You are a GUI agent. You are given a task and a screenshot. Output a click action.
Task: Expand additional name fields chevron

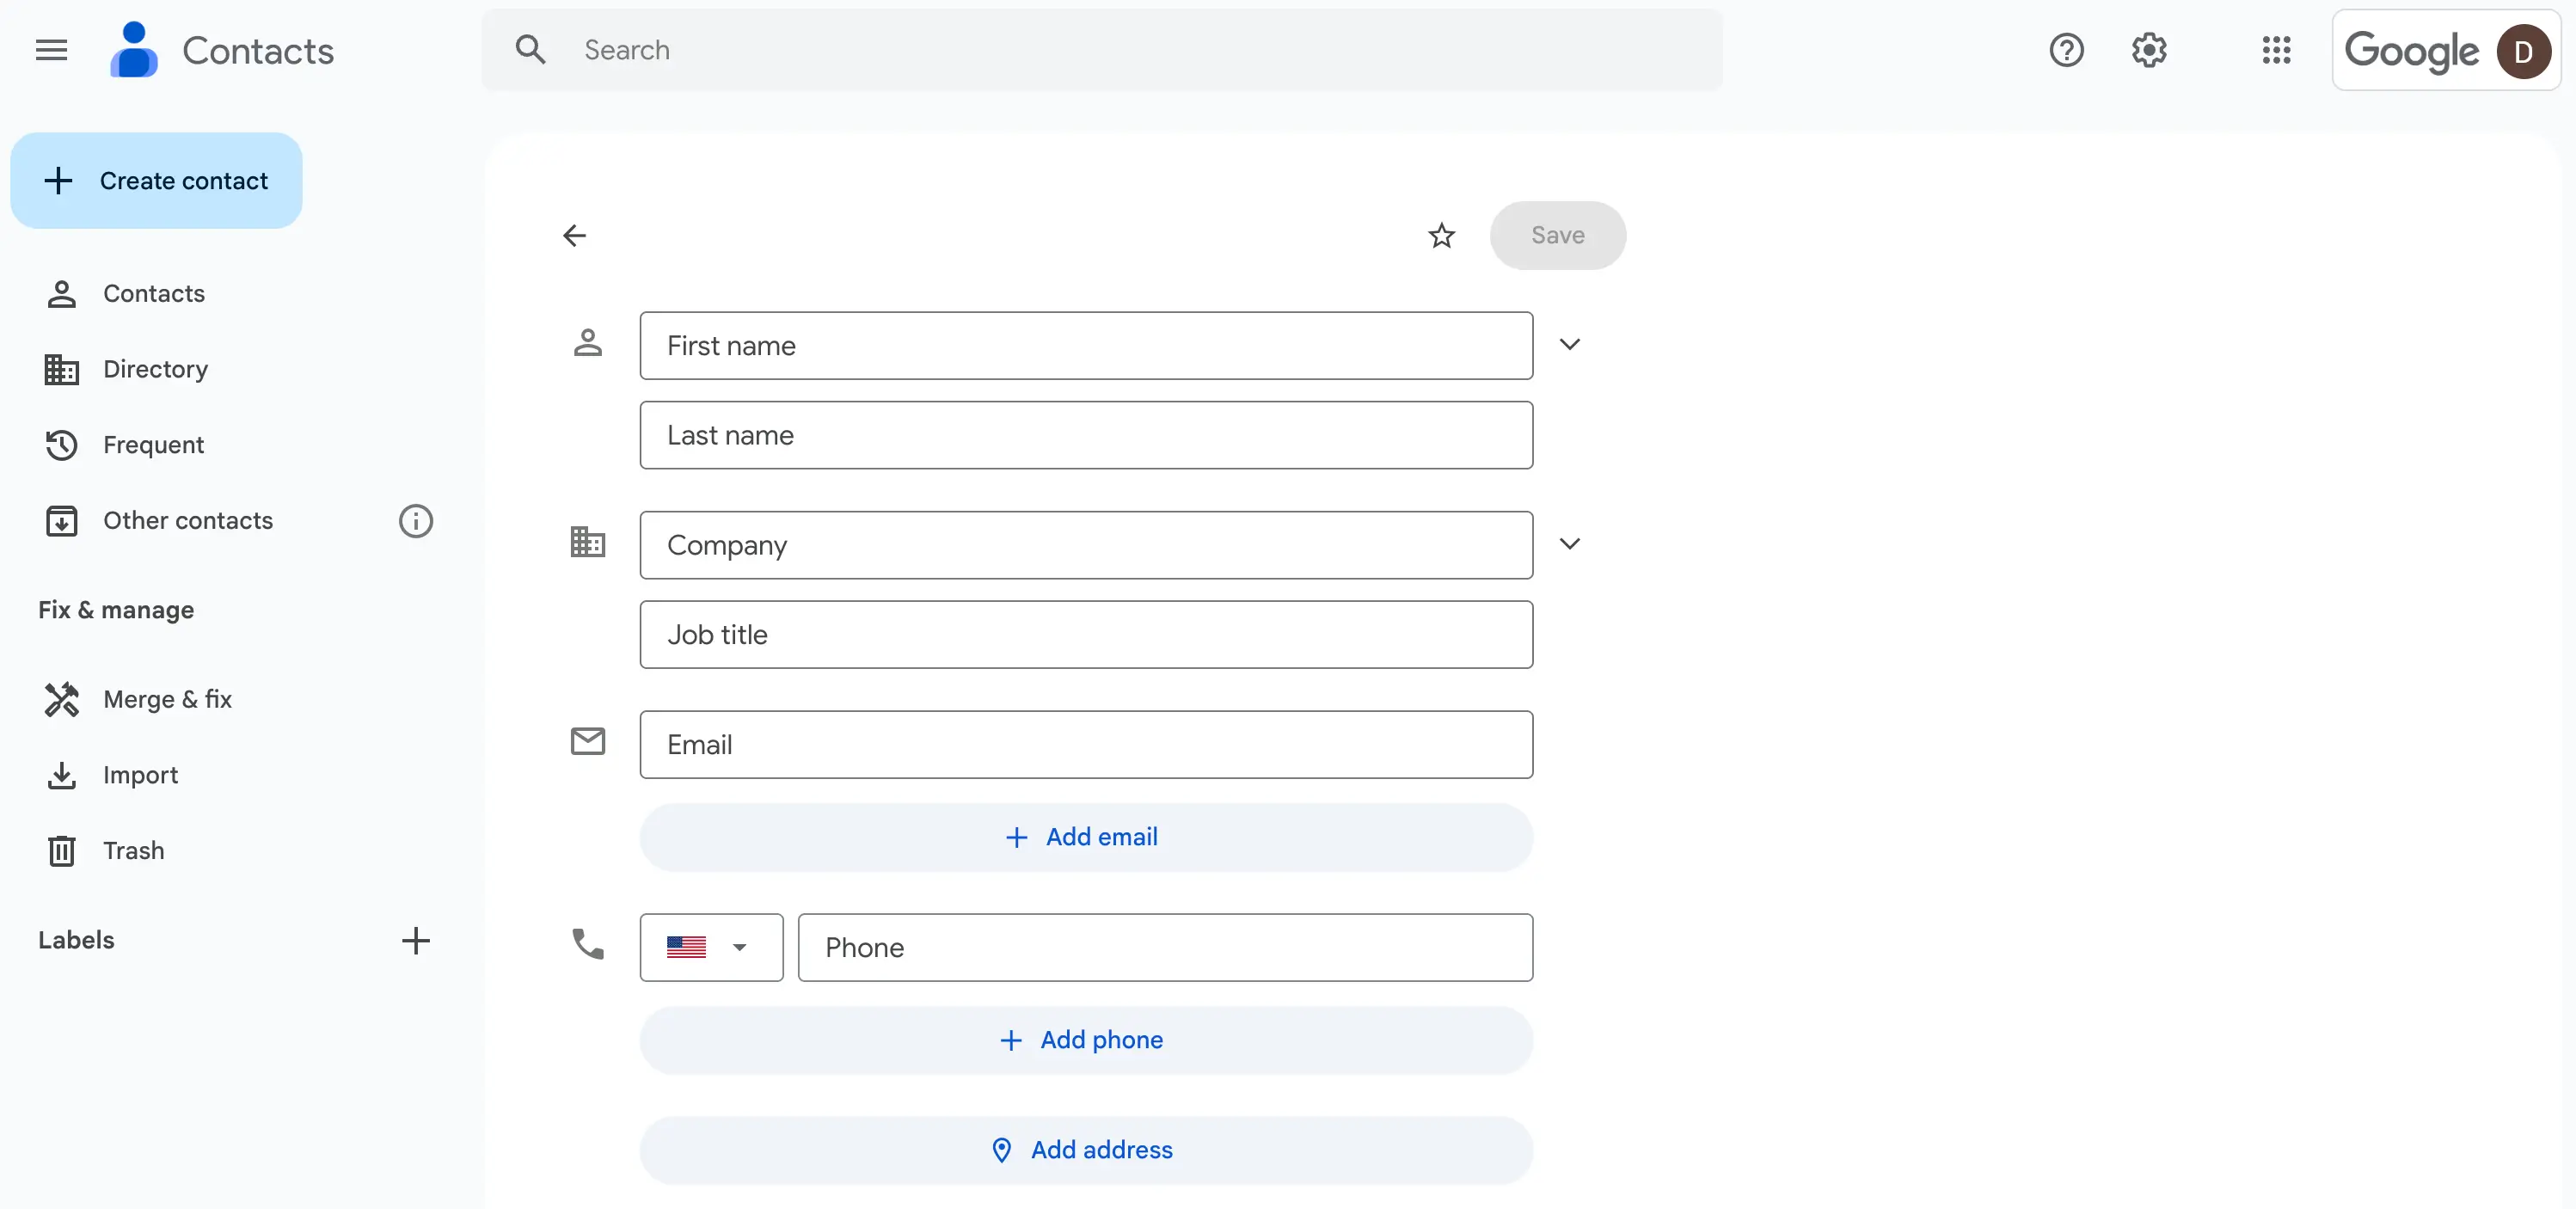tap(1570, 344)
